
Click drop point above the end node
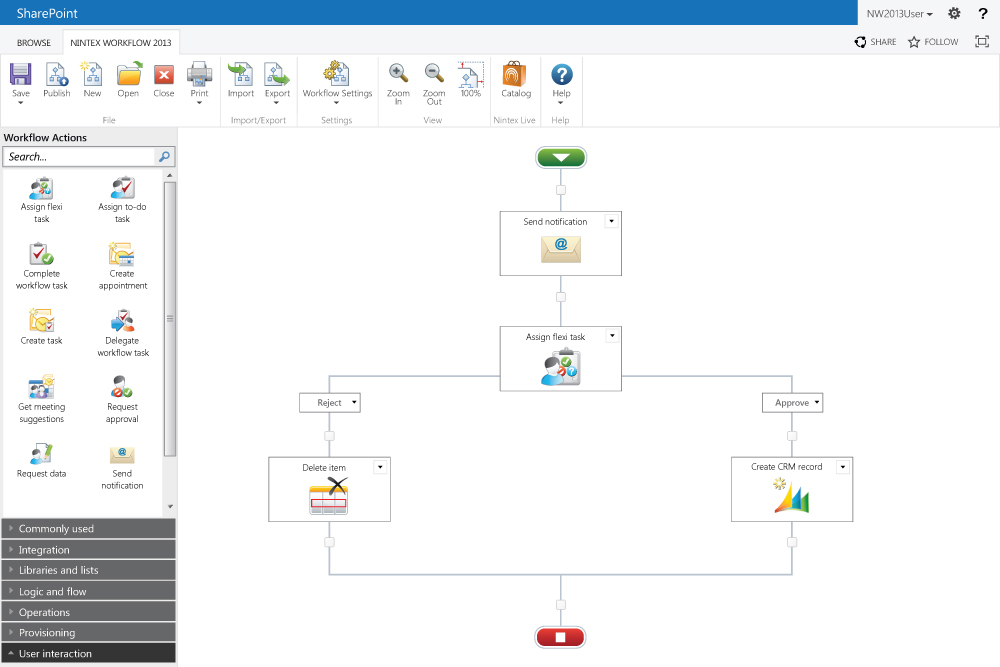pos(561,605)
